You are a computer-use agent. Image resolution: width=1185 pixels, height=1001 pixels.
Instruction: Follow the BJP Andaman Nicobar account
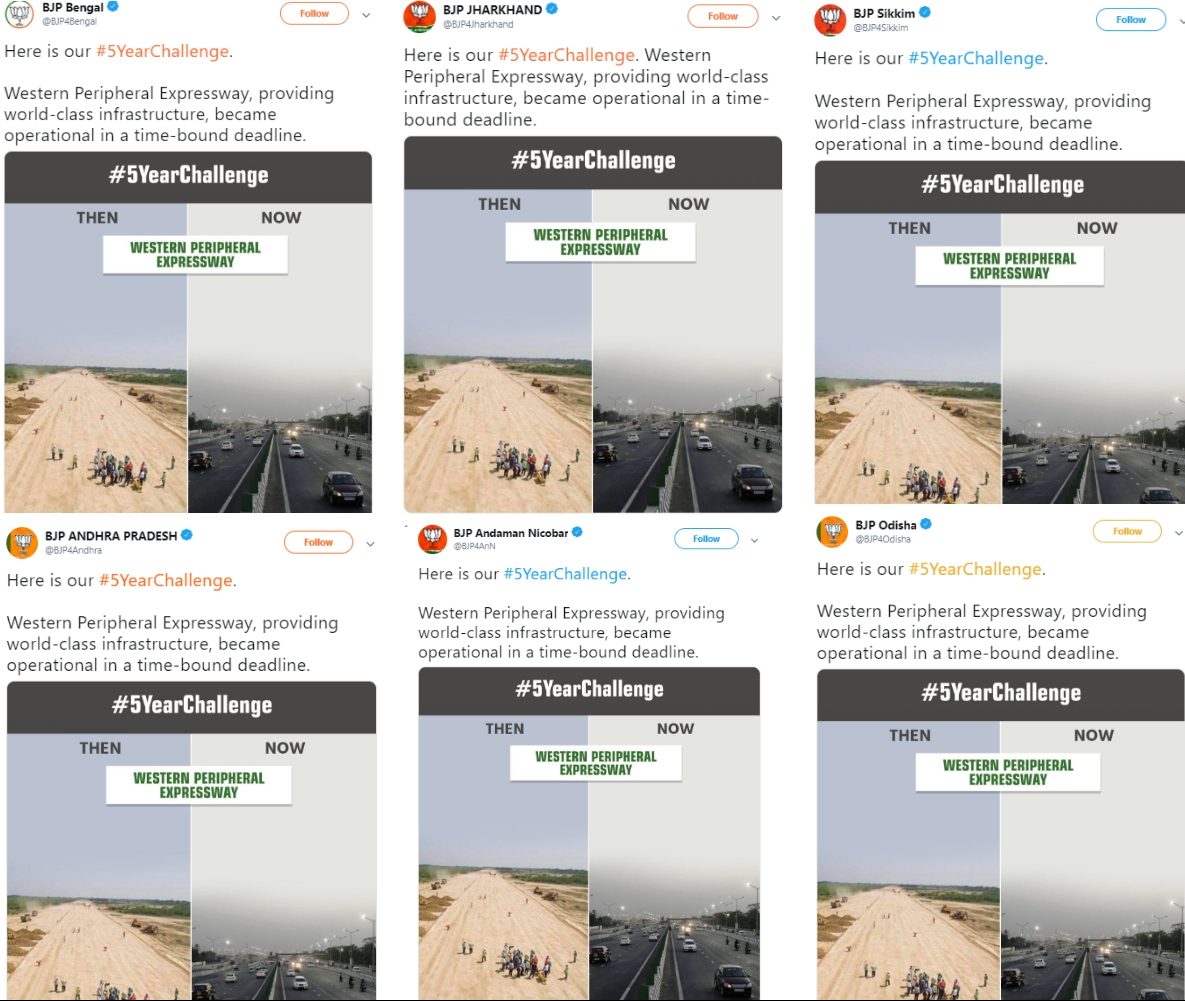point(706,539)
